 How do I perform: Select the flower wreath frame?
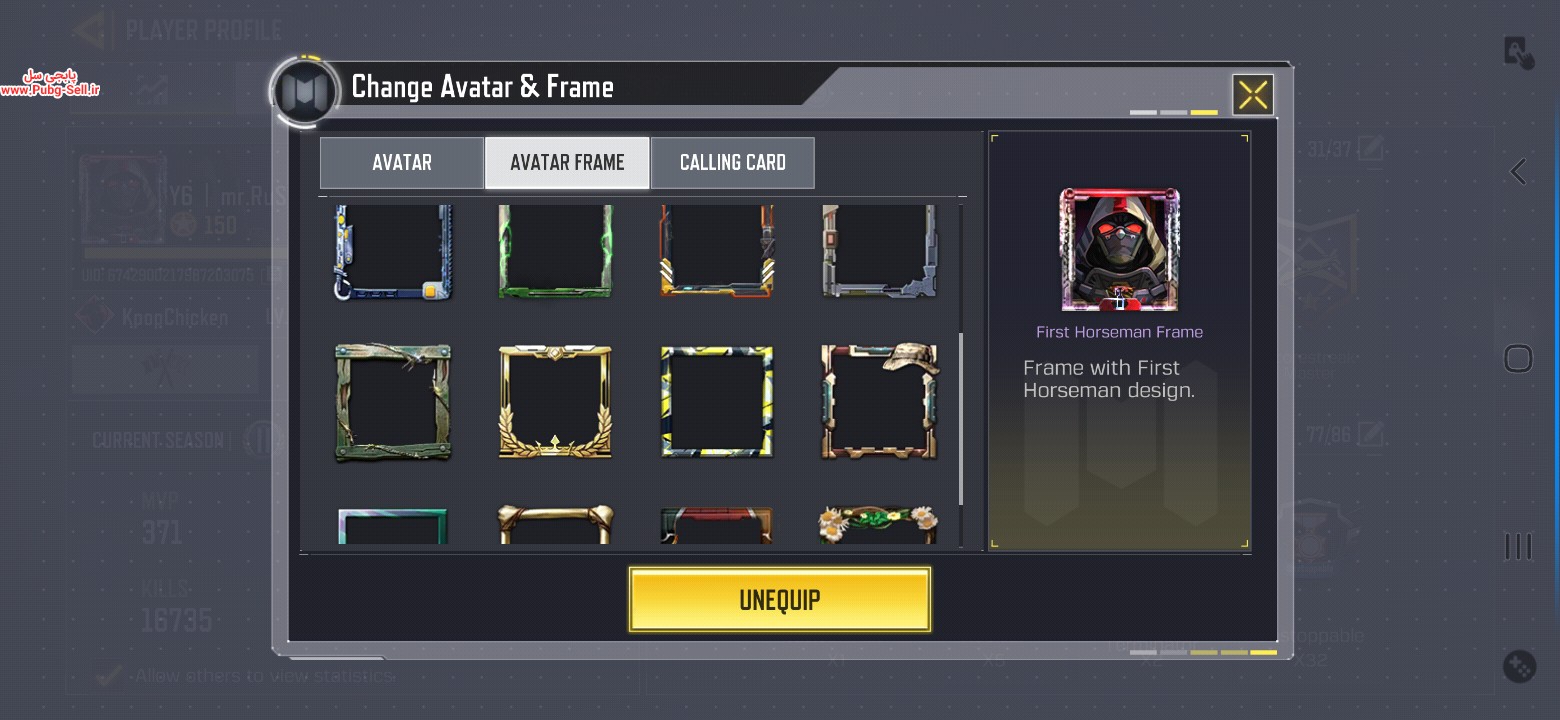pos(880,524)
